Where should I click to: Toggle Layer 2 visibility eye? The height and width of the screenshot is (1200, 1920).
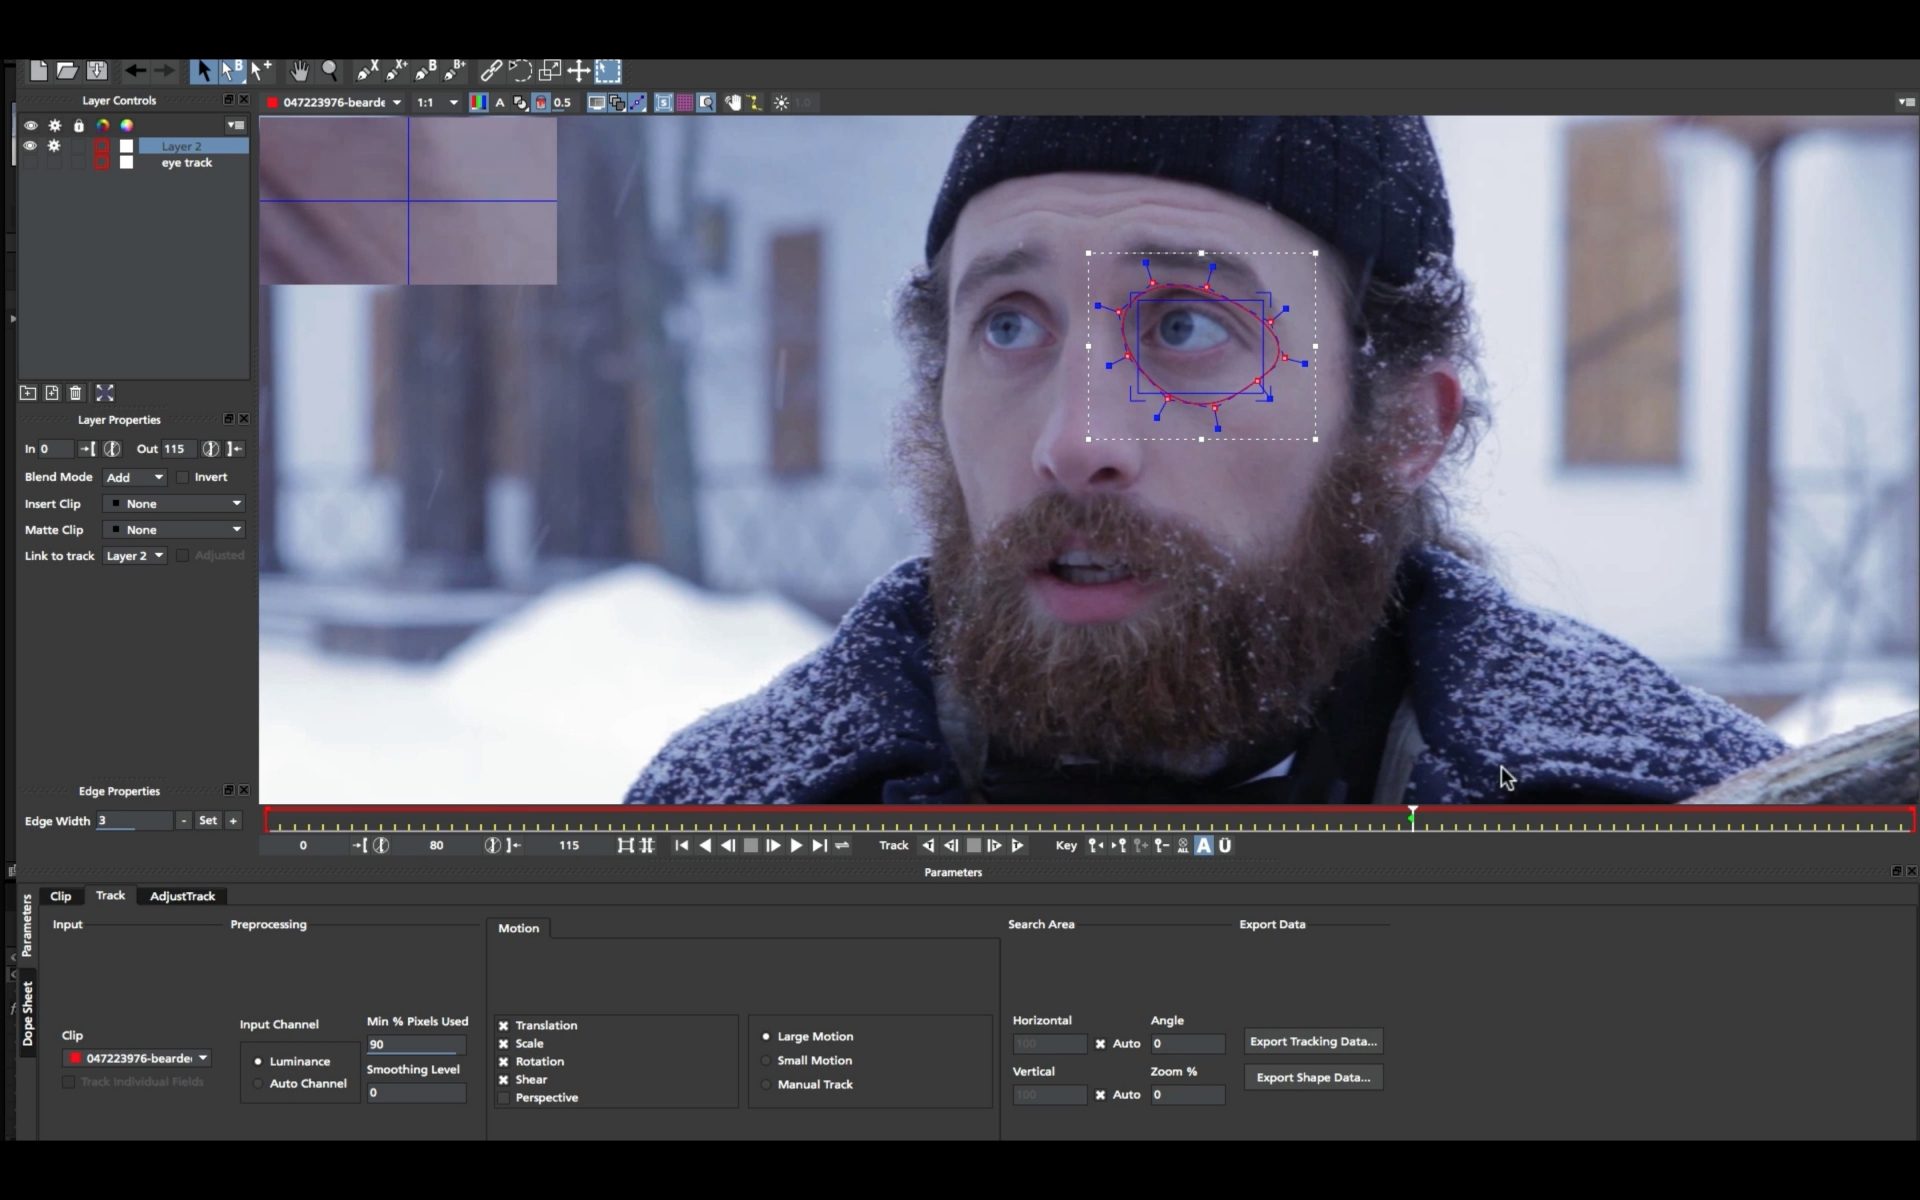point(30,146)
